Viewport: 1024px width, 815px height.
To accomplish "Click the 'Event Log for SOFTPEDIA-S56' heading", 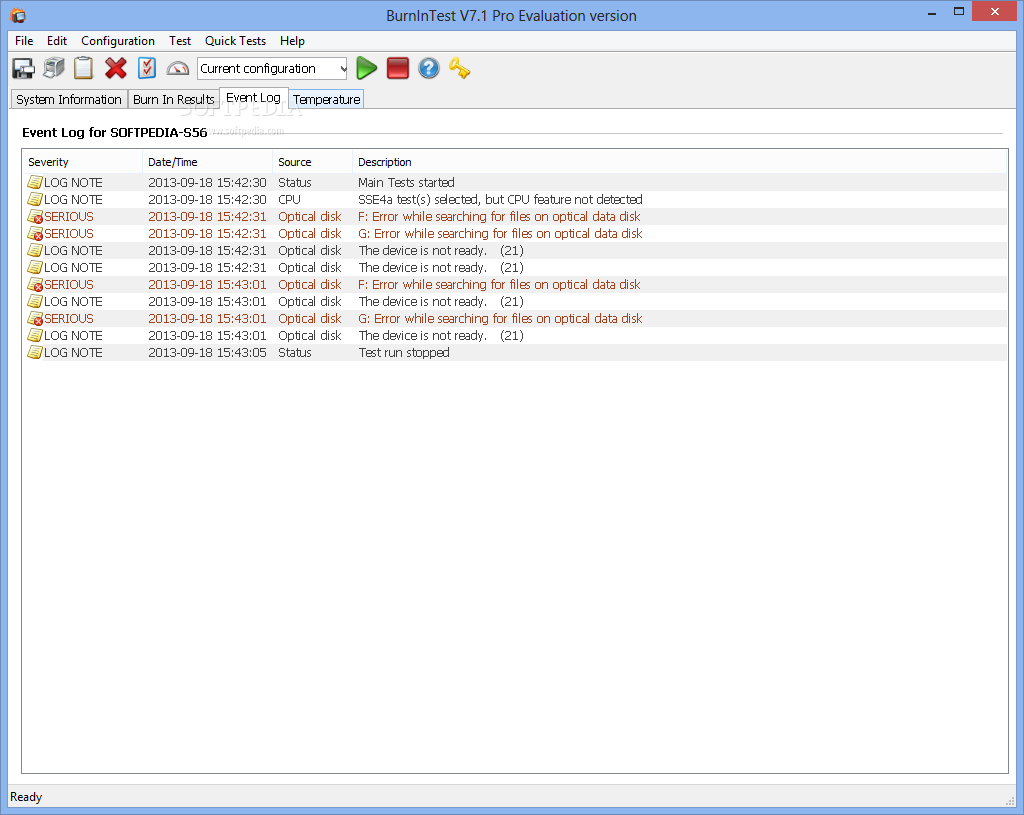I will coord(115,133).
